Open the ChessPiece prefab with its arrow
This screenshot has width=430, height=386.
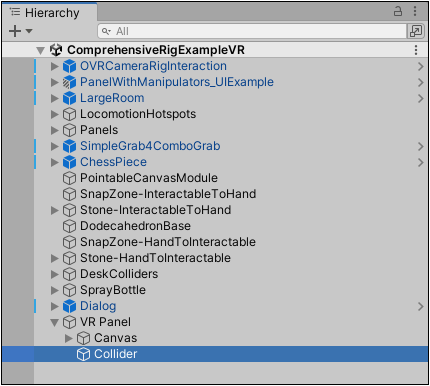pyautogui.click(x=420, y=162)
